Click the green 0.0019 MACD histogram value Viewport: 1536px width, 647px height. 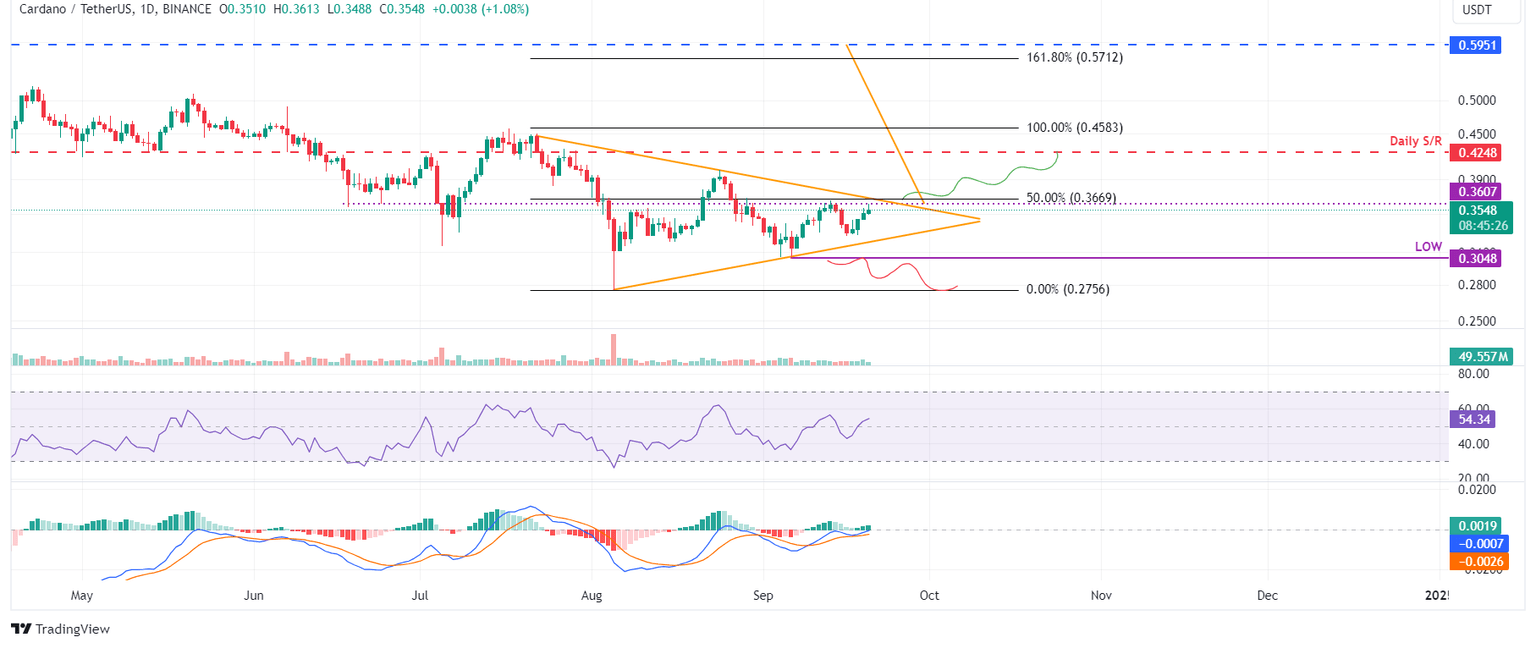tap(1477, 525)
